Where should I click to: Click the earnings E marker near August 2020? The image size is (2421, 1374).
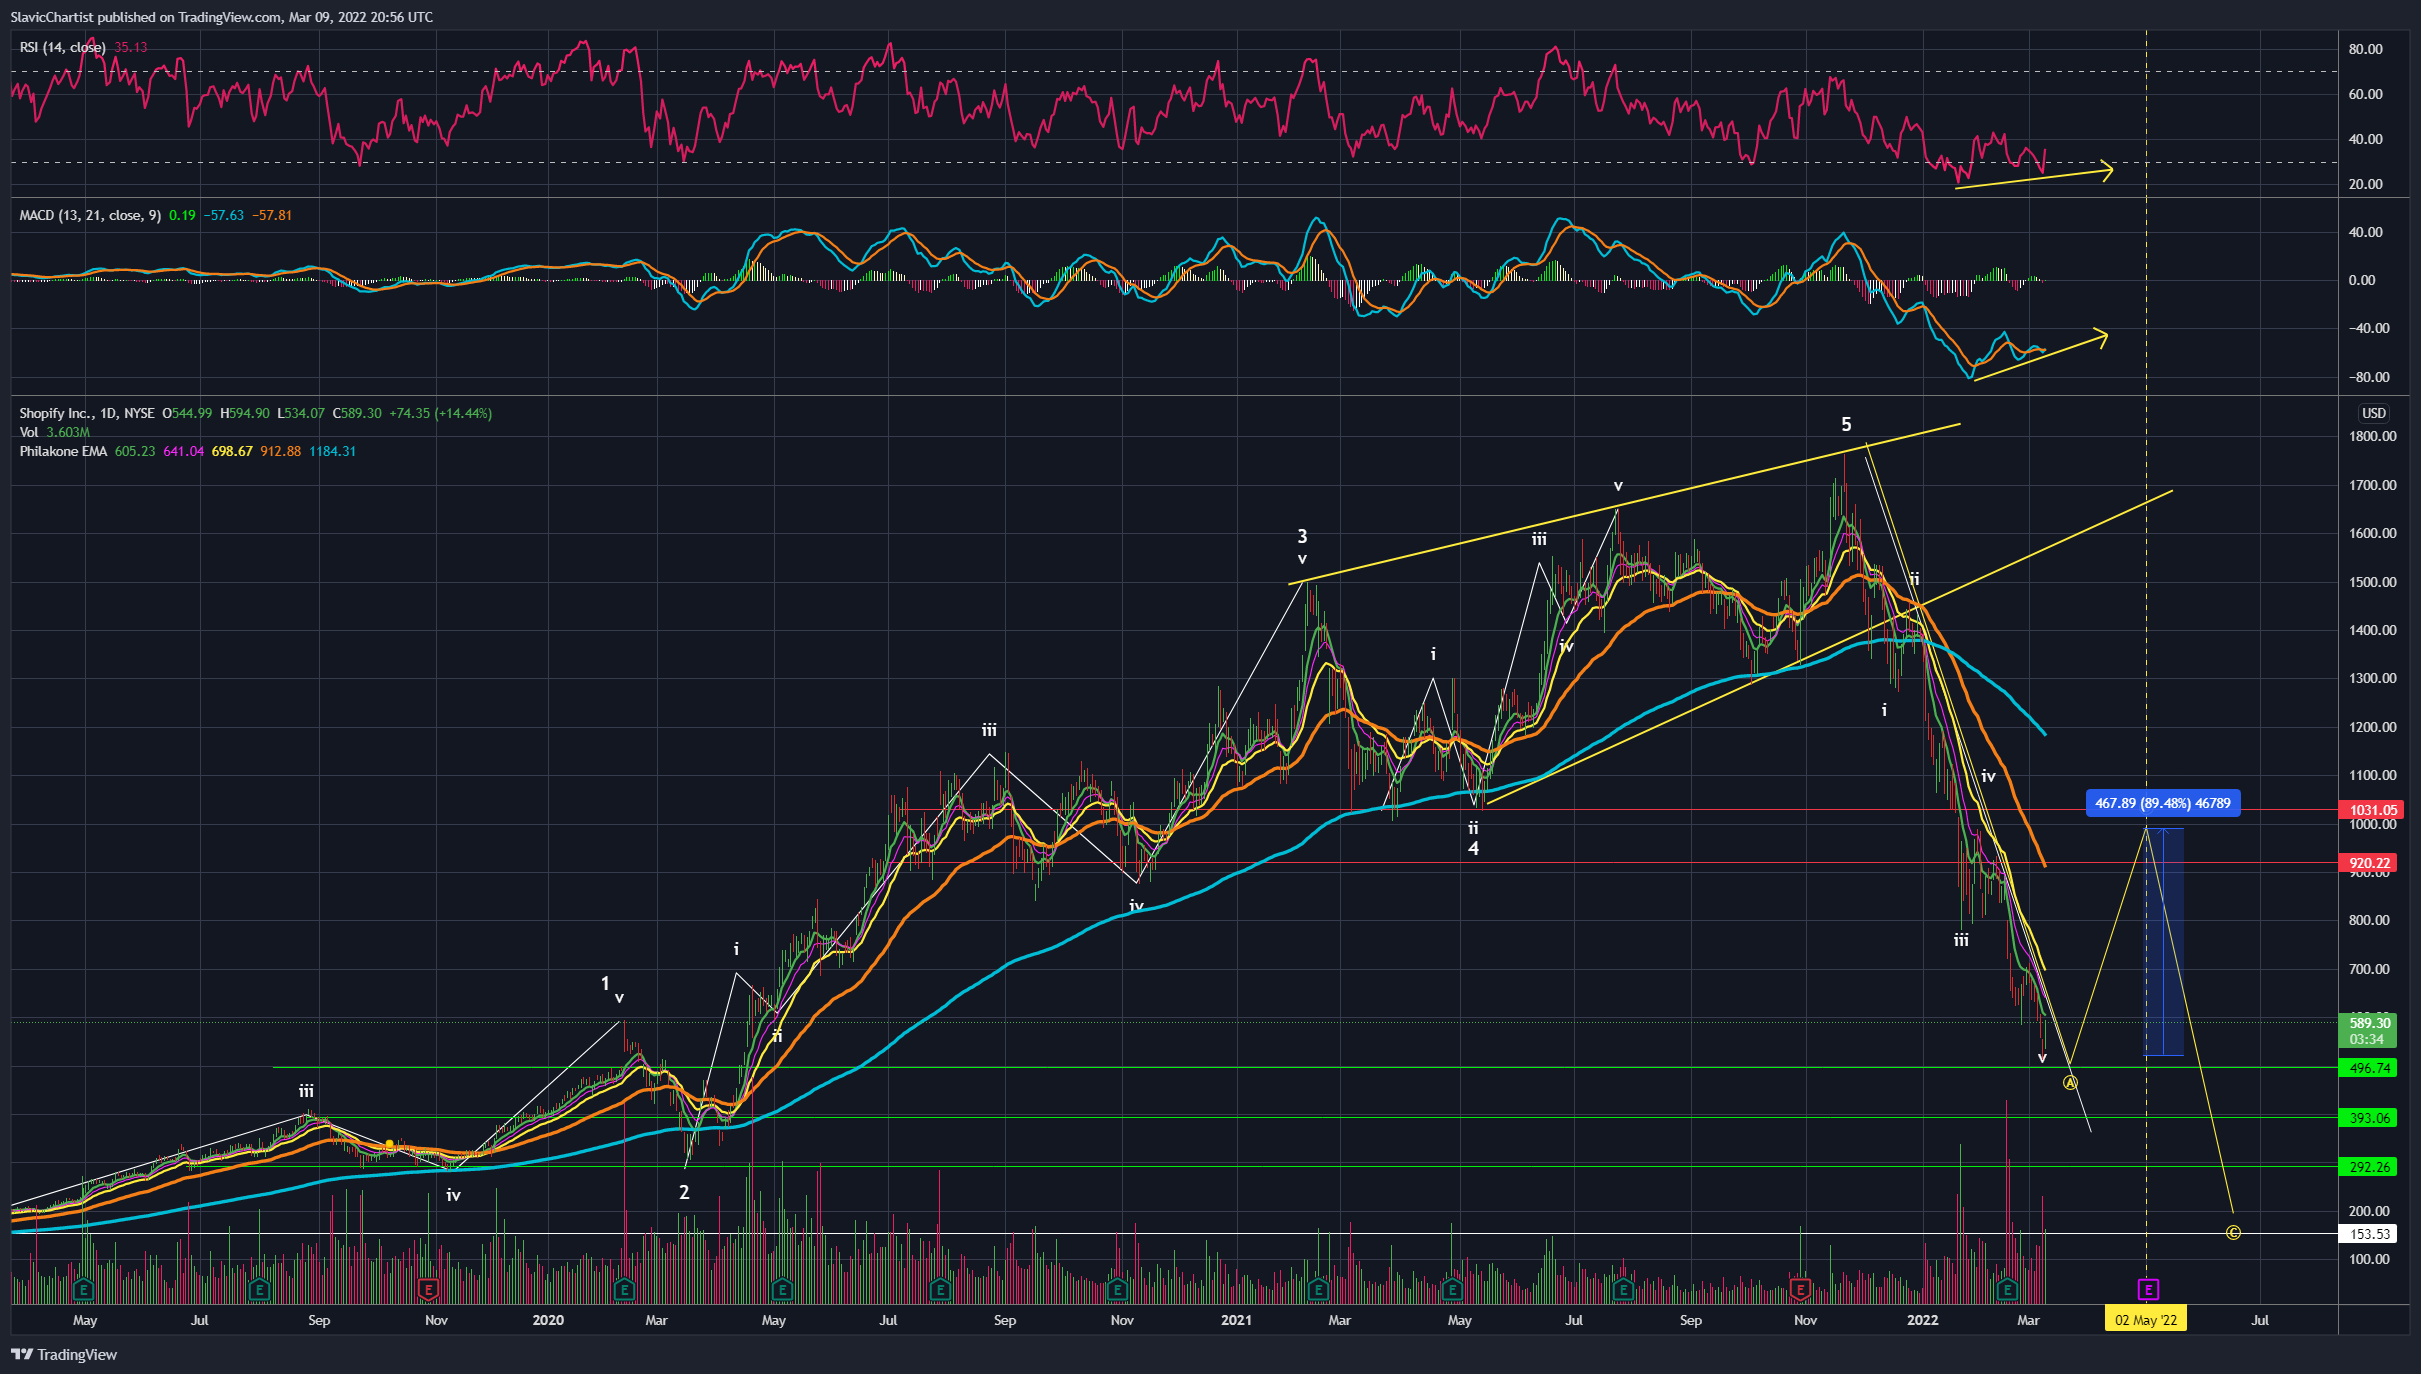(x=940, y=1290)
